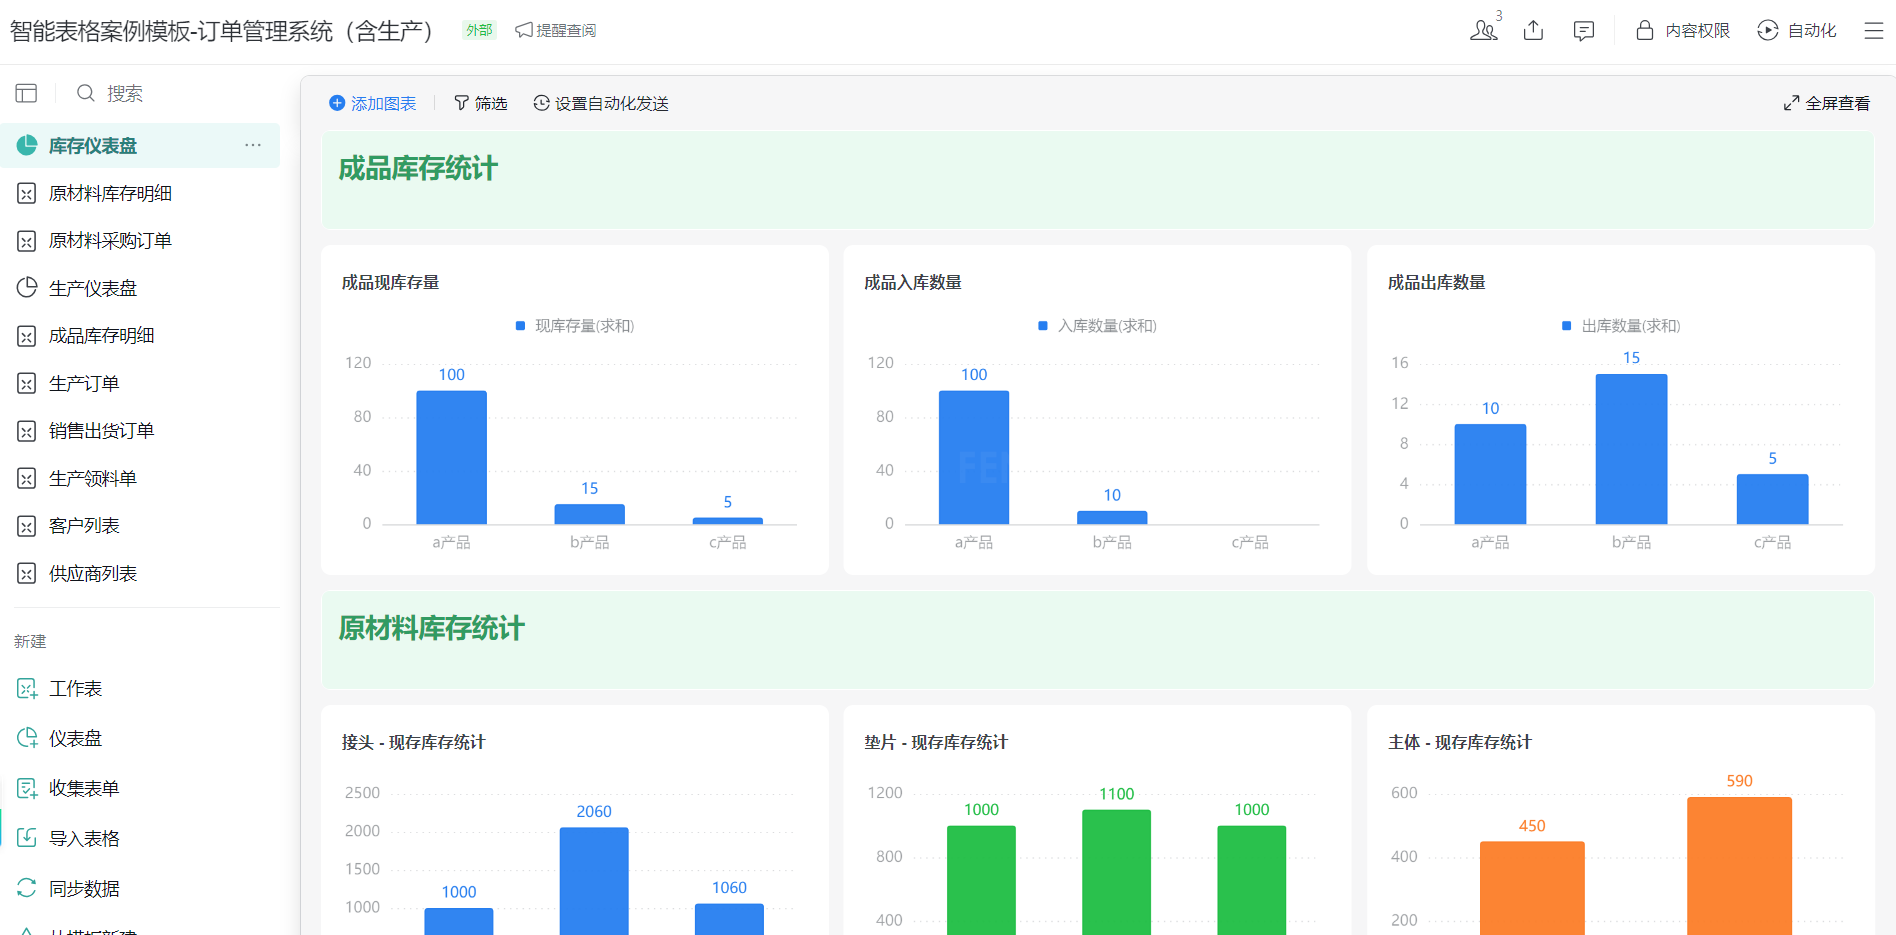The width and height of the screenshot is (1896, 935).
Task: Click 工作表 new sheet icon
Action: [x=27, y=689]
